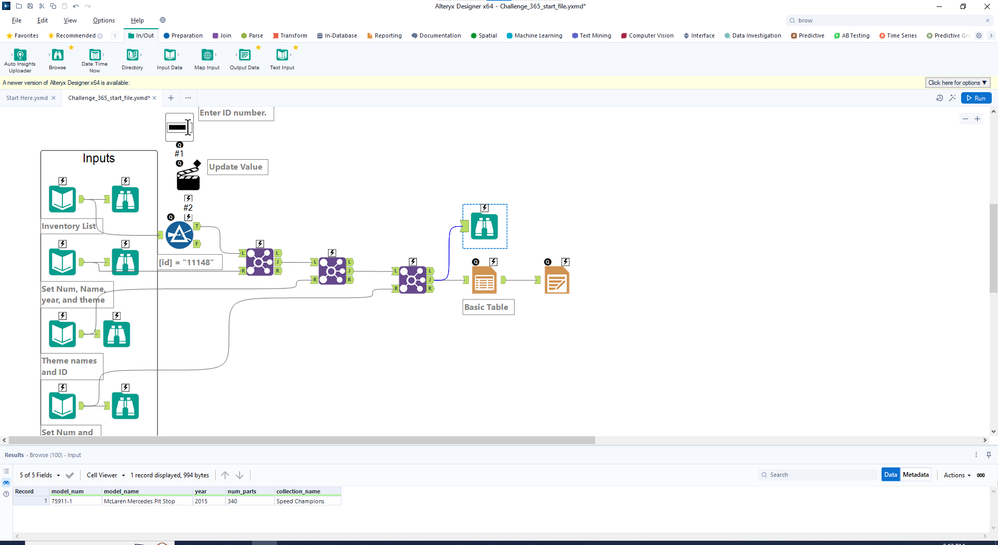Screen dimensions: 998x545
Task: Select the Map Input tool
Action: [x=207, y=59]
